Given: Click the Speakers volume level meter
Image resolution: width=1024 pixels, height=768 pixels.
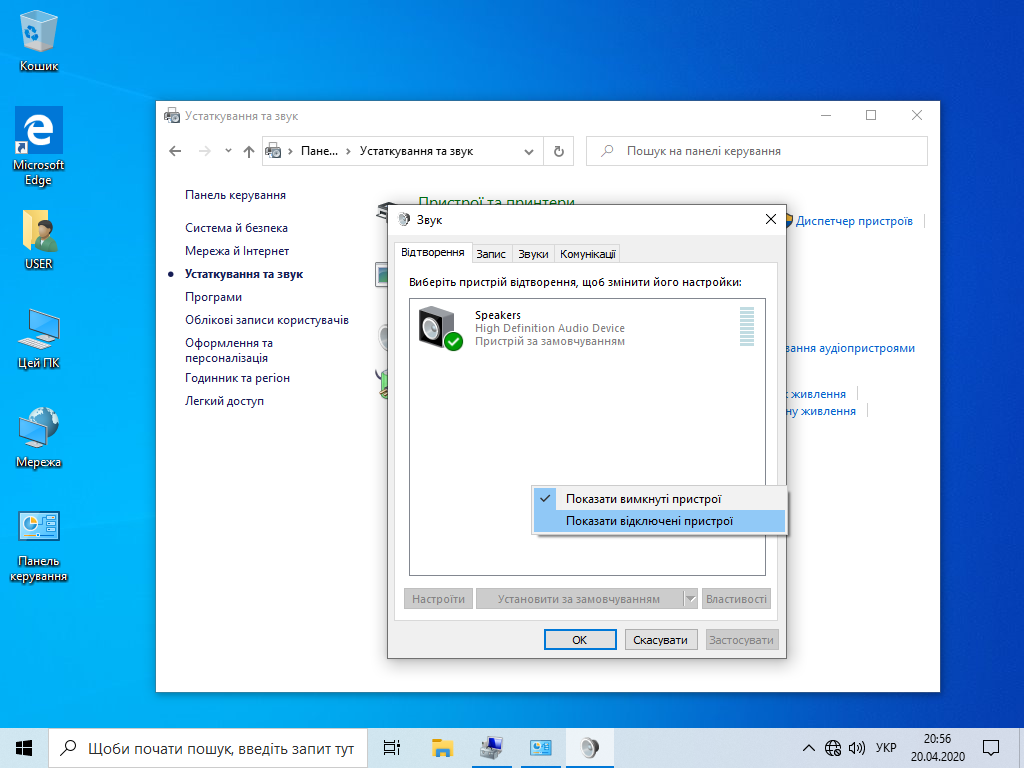Looking at the screenshot, I should [x=747, y=327].
